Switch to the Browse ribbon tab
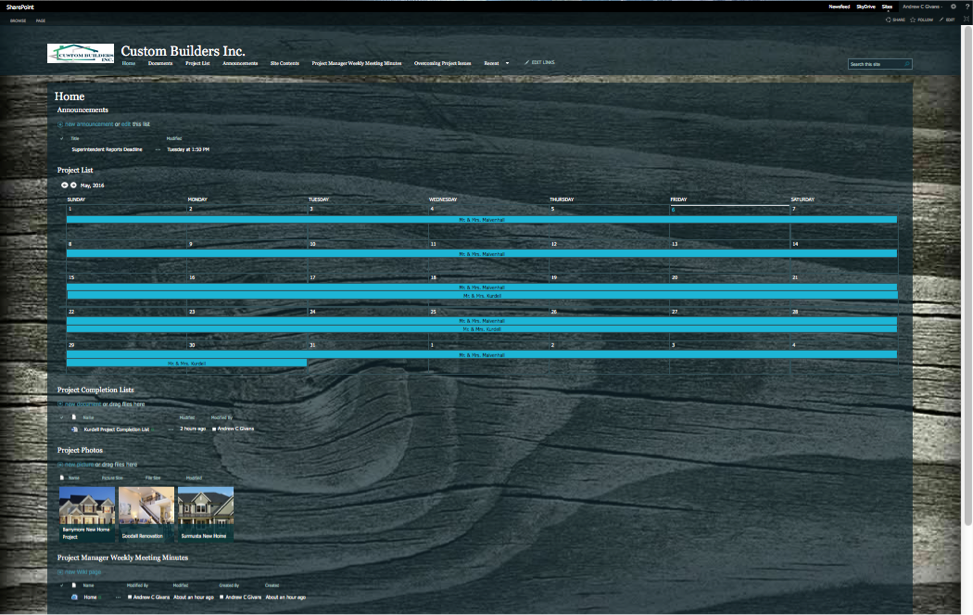The height and width of the screenshot is (615, 973). [x=18, y=20]
